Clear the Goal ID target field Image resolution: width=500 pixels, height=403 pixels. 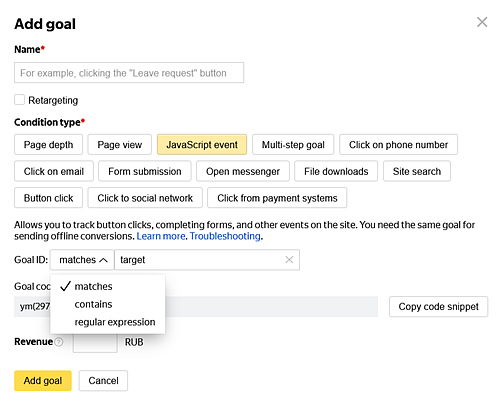point(289,260)
